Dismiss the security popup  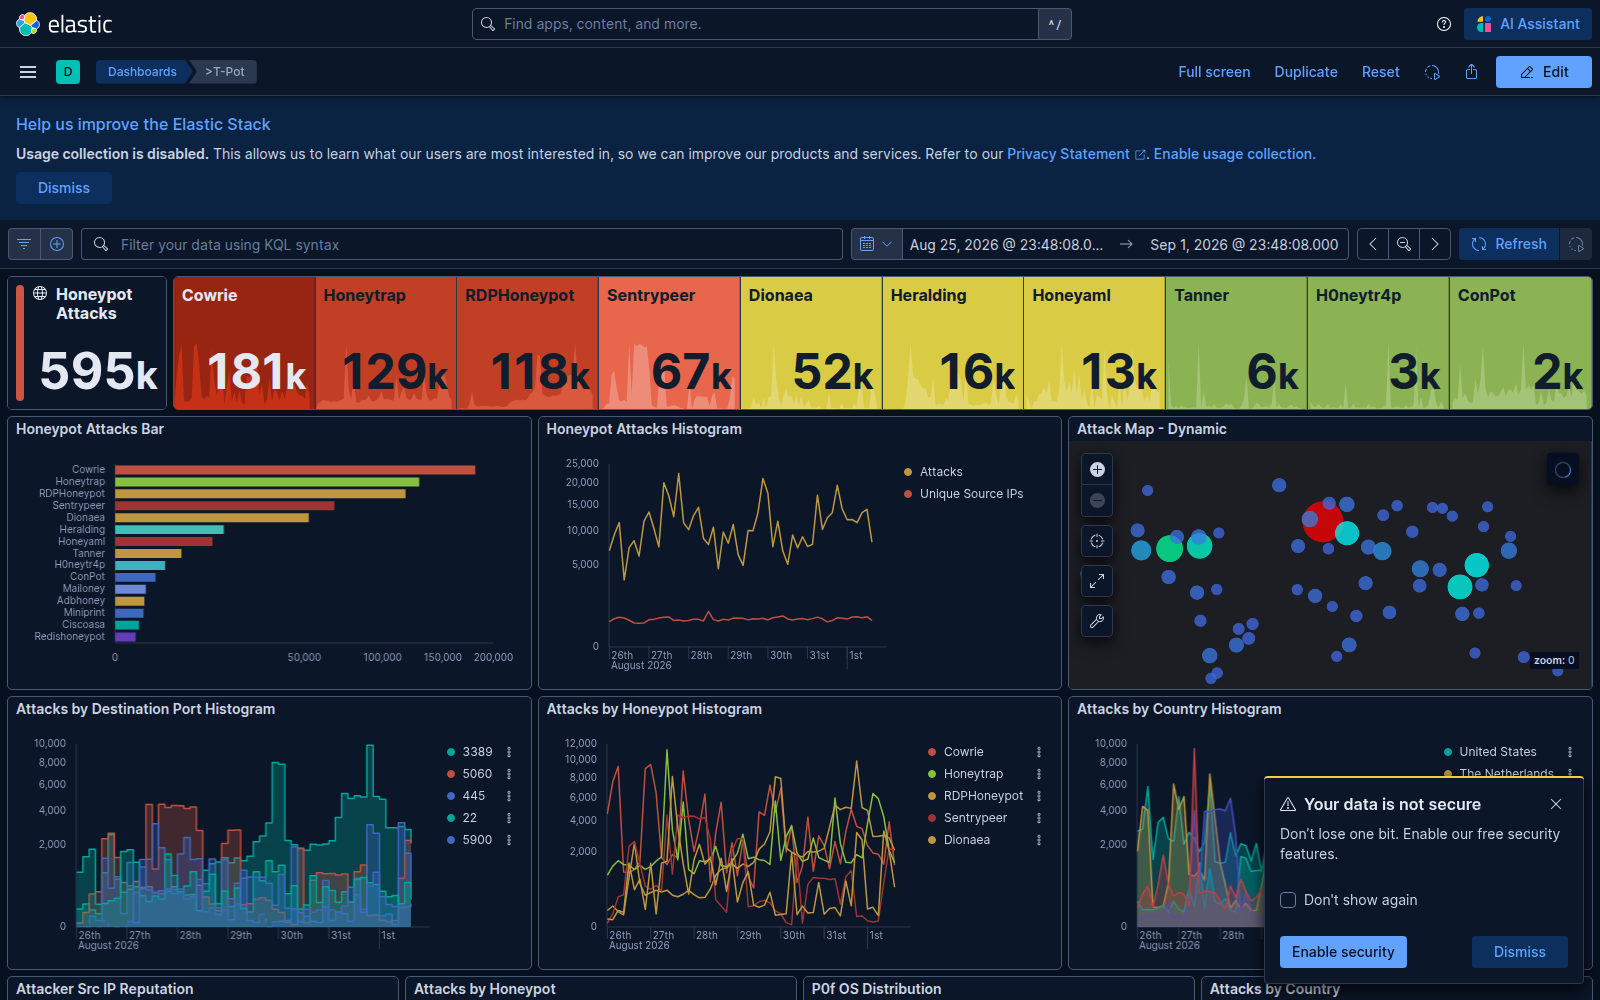coord(1520,952)
